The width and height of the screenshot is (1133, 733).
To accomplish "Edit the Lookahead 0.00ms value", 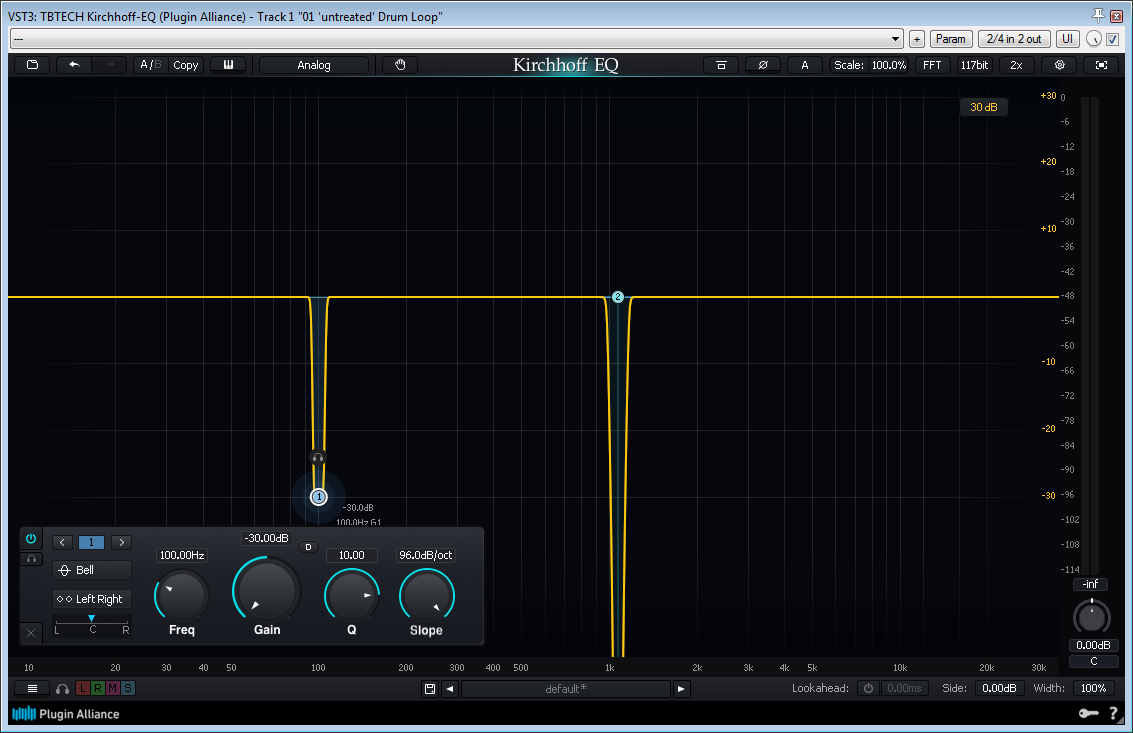I will pos(904,688).
